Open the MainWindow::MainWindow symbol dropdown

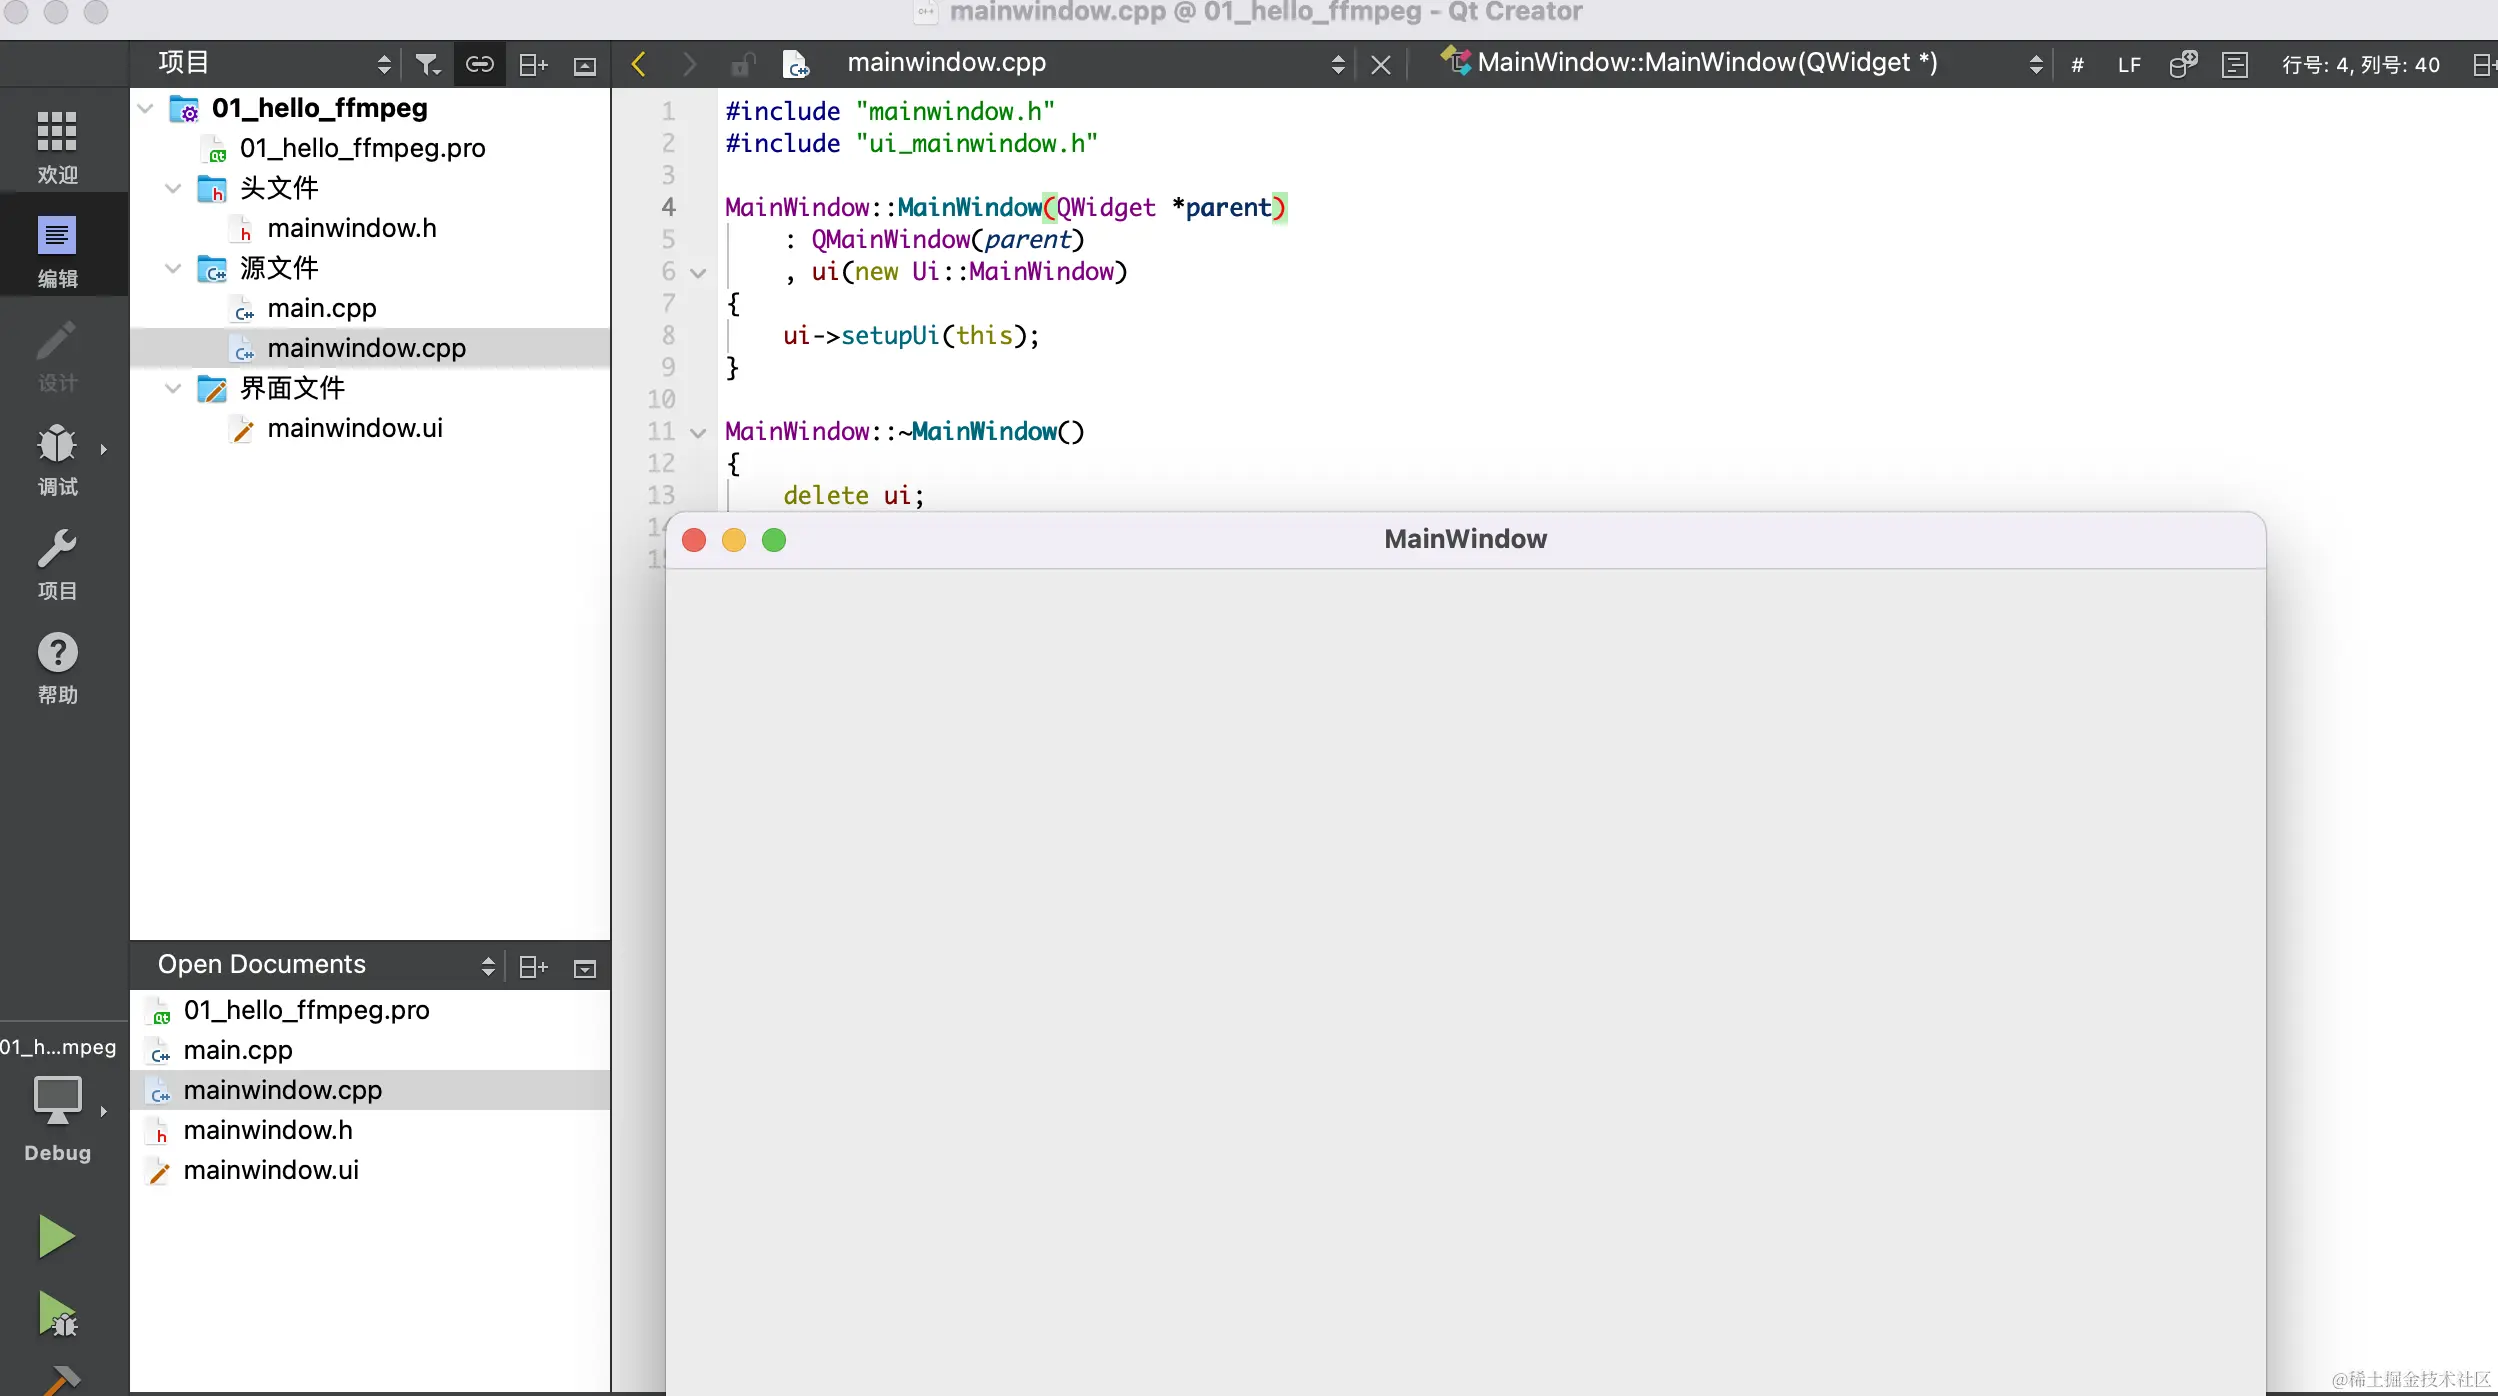[x=2036, y=65]
